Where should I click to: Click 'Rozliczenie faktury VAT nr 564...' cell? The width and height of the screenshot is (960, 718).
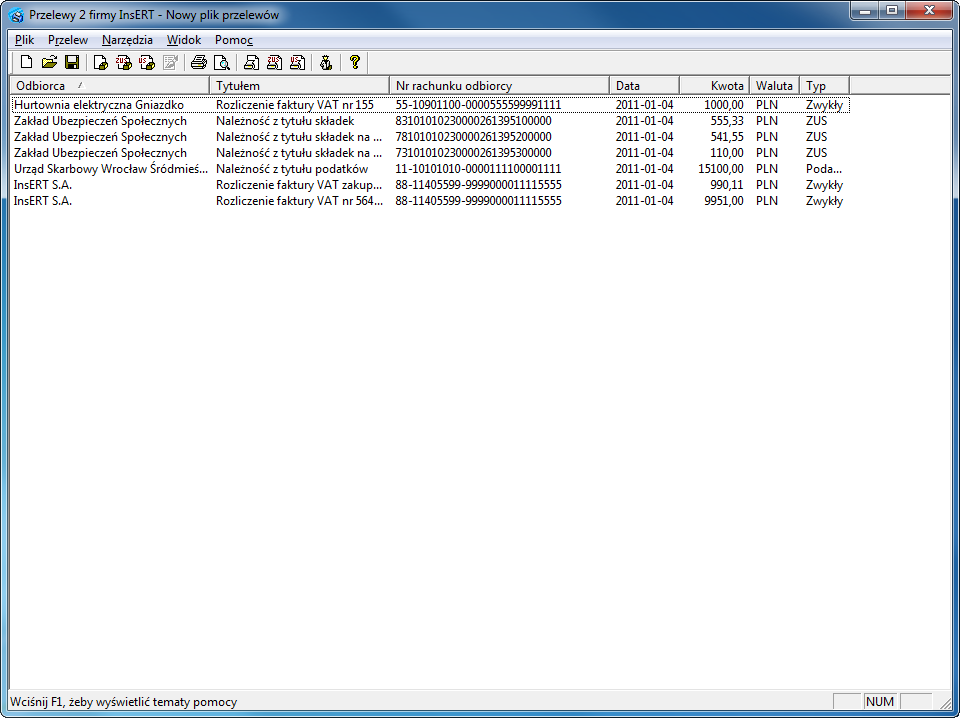[299, 200]
